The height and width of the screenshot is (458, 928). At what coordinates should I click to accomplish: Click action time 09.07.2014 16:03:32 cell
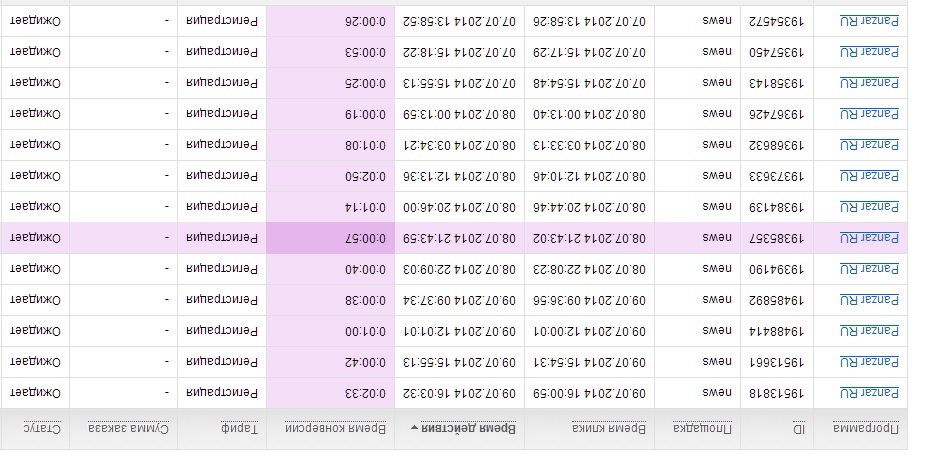(460, 393)
